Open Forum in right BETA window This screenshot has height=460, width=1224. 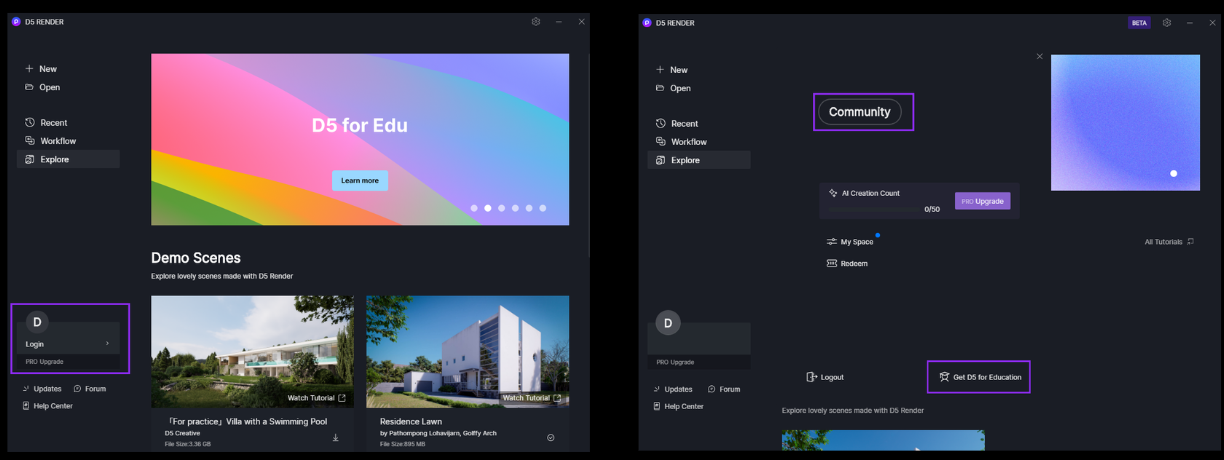(723, 389)
